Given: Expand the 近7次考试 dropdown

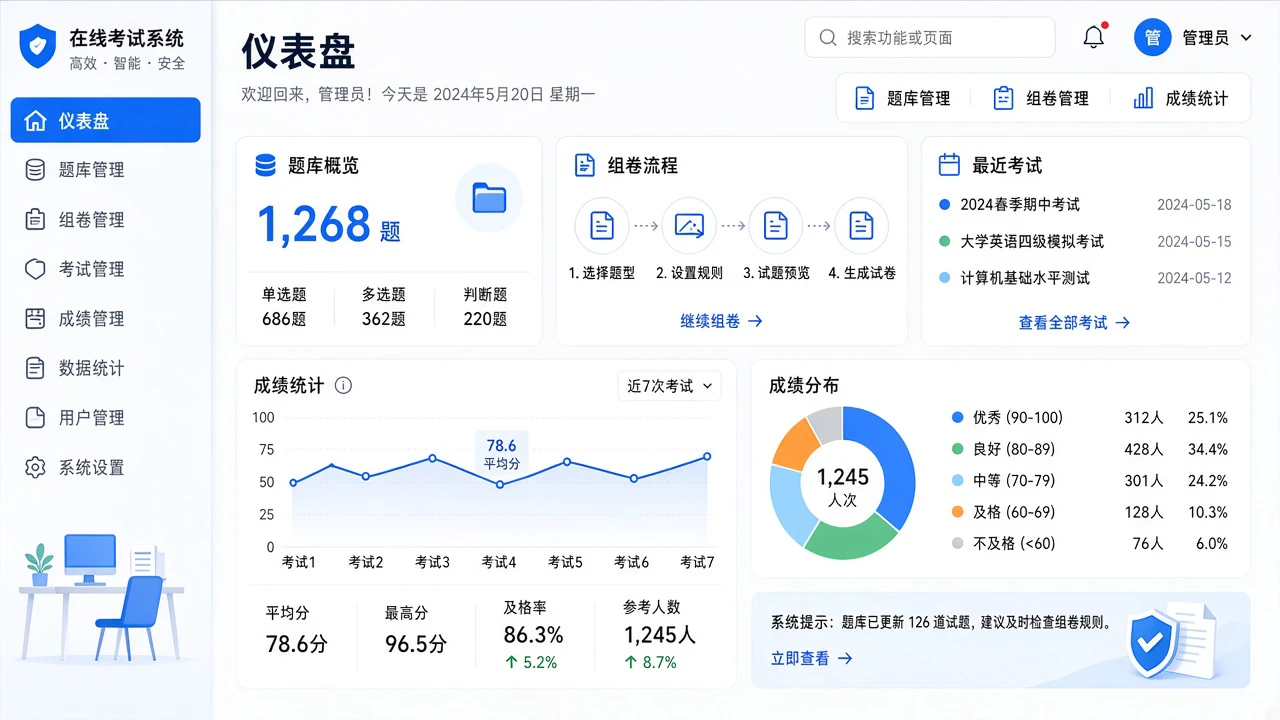Looking at the screenshot, I should point(669,386).
